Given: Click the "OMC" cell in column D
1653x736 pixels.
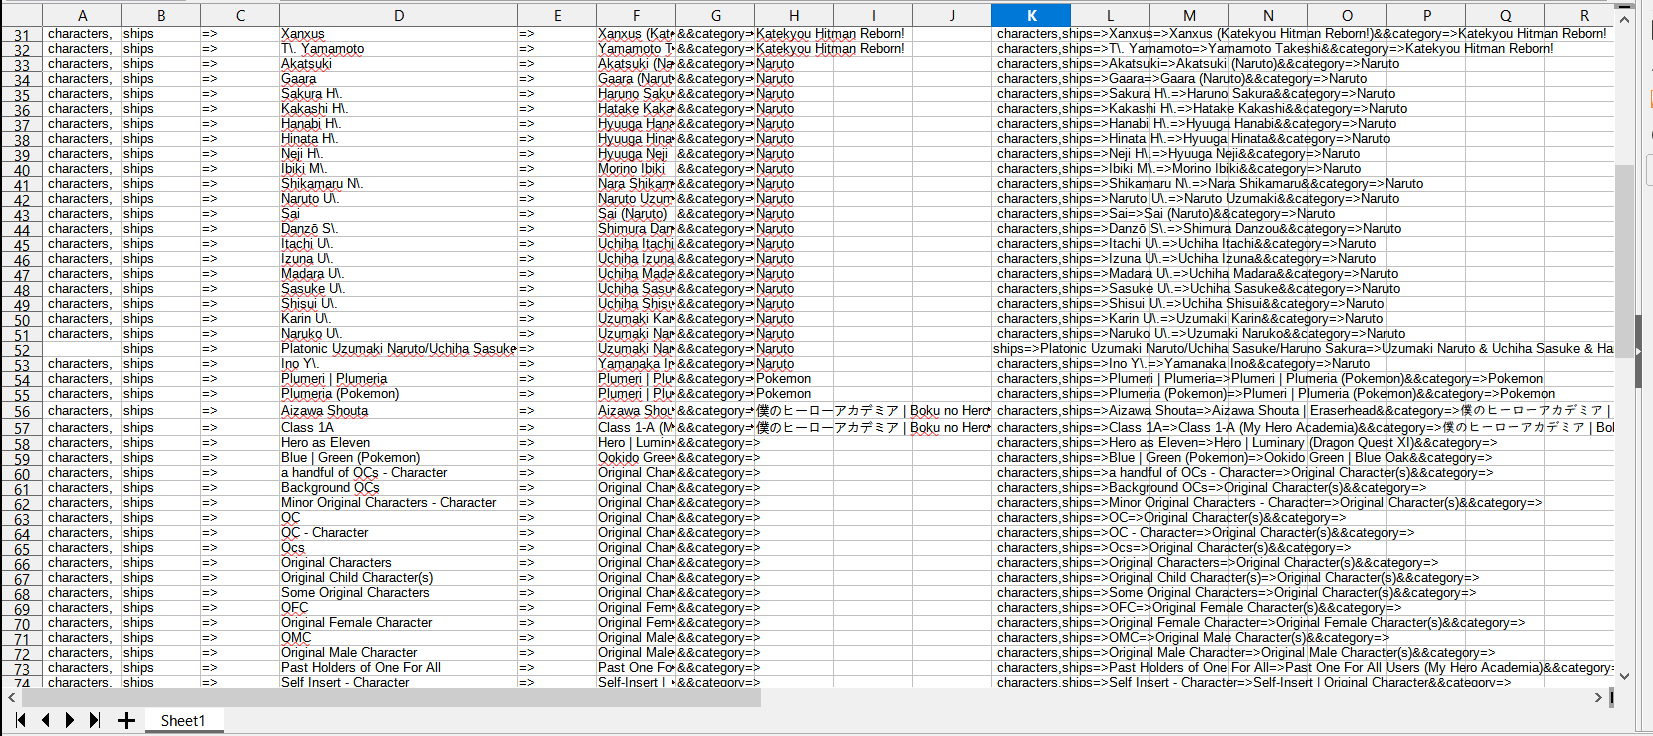Looking at the screenshot, I should tap(399, 638).
